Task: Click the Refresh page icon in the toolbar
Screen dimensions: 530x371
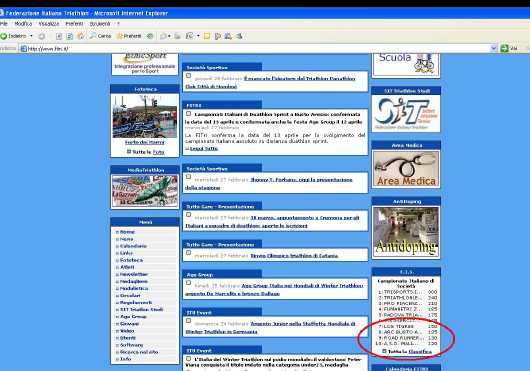Action: [70, 36]
